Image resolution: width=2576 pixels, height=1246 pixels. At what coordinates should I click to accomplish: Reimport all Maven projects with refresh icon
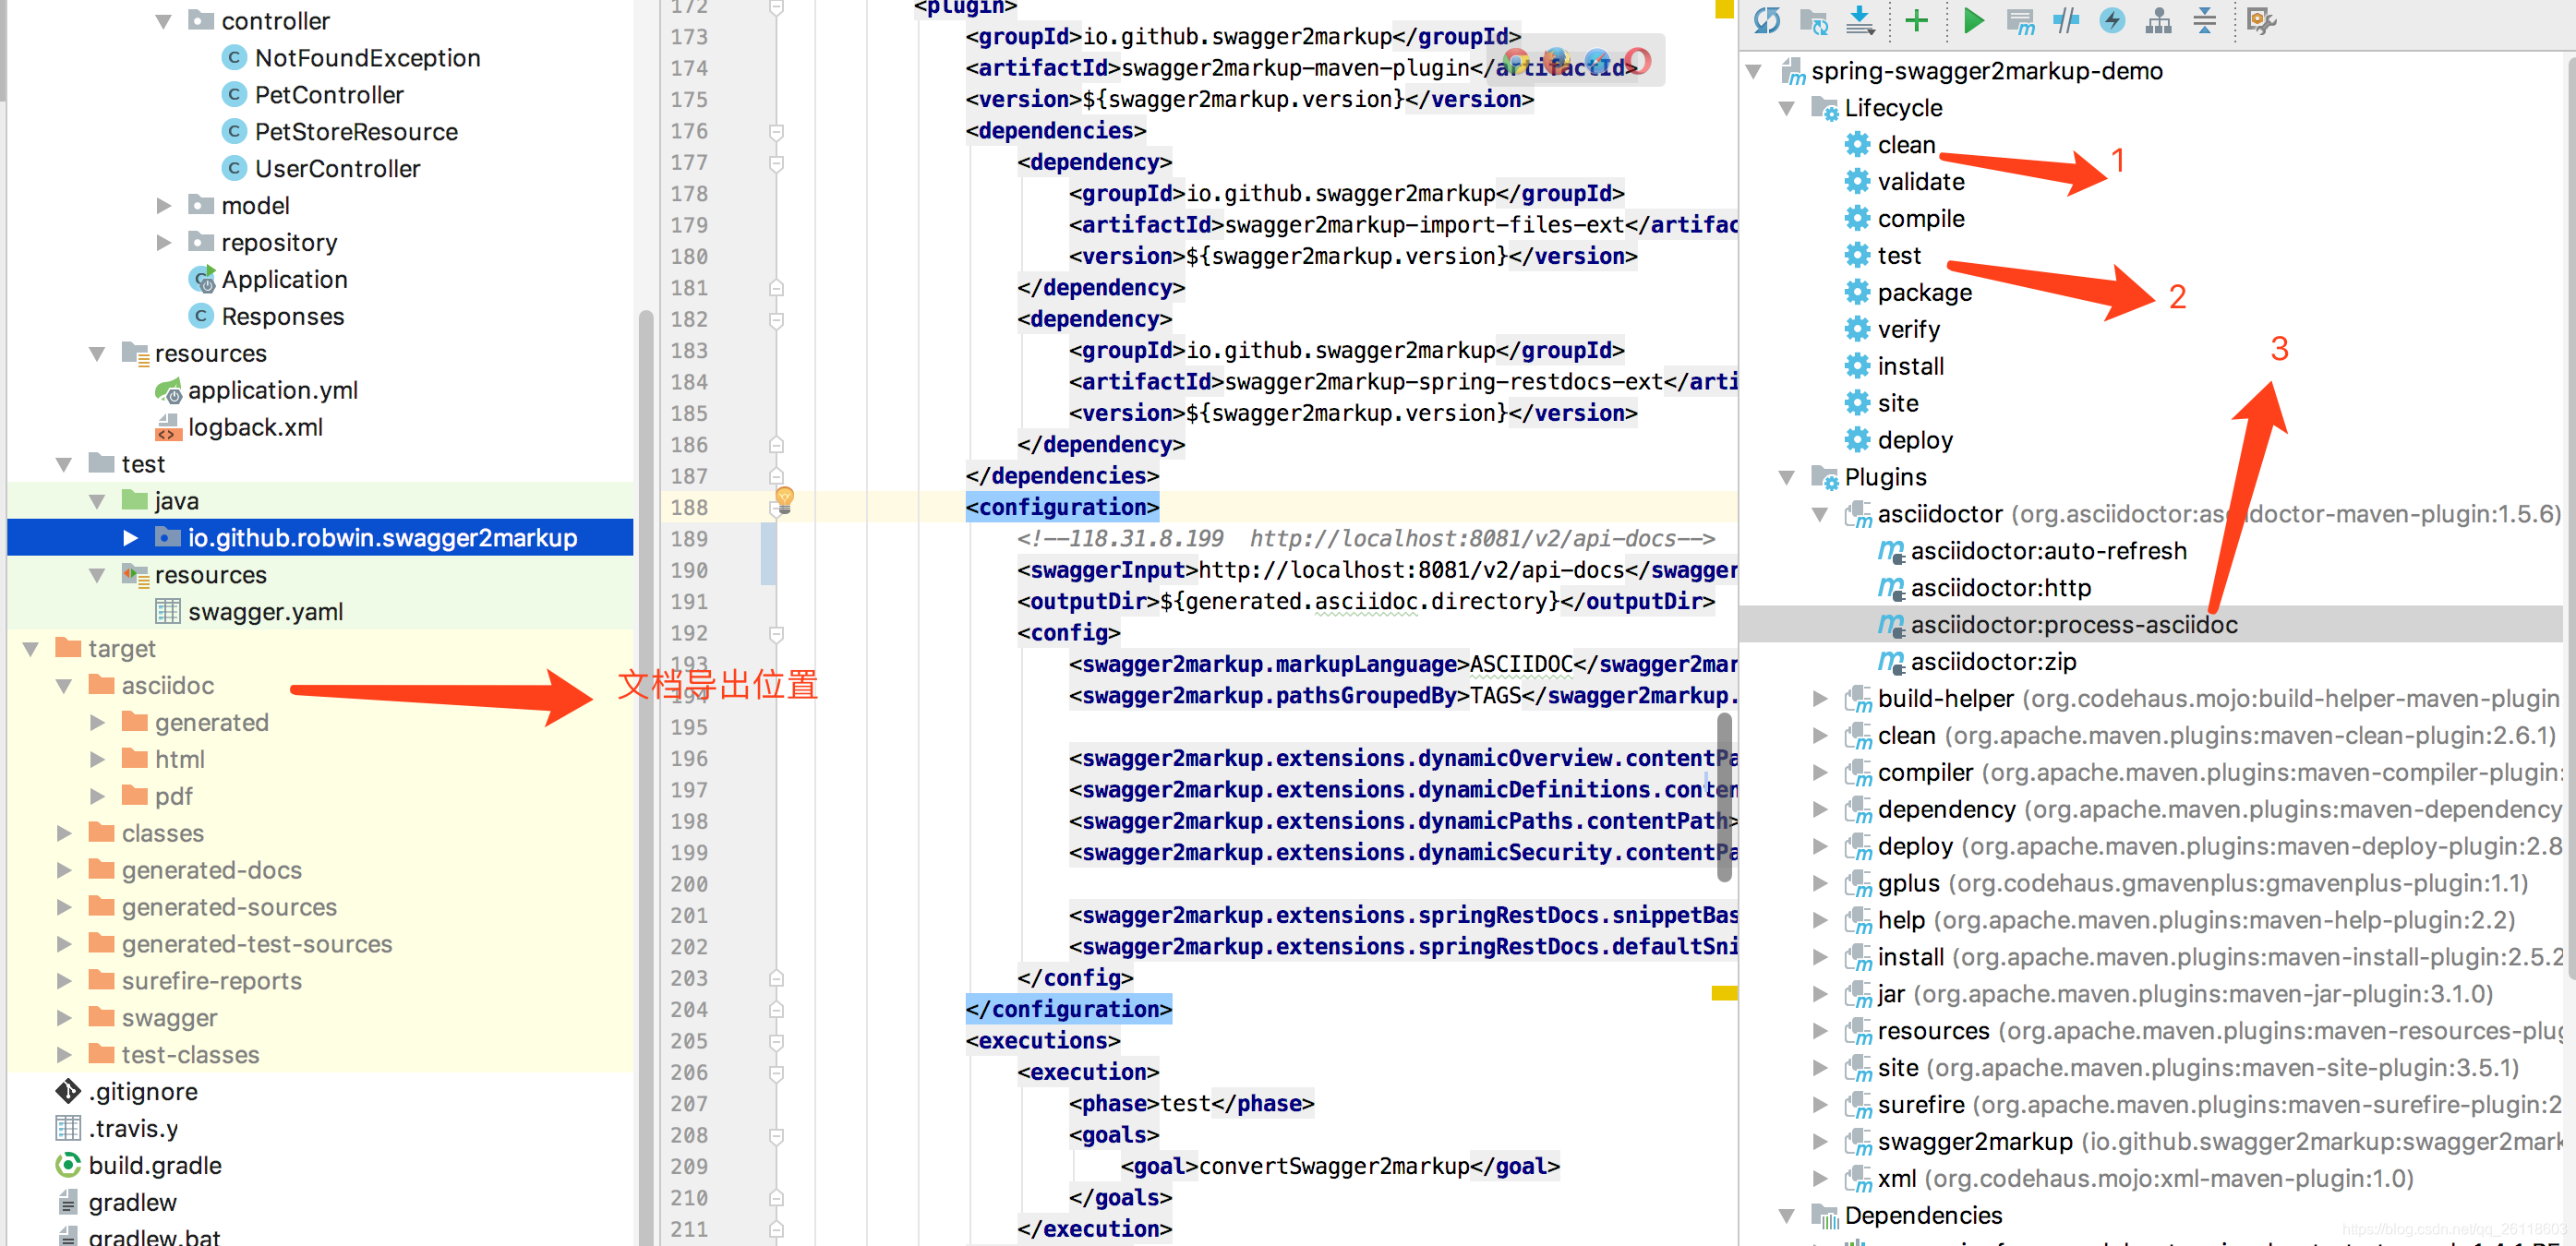1767,20
